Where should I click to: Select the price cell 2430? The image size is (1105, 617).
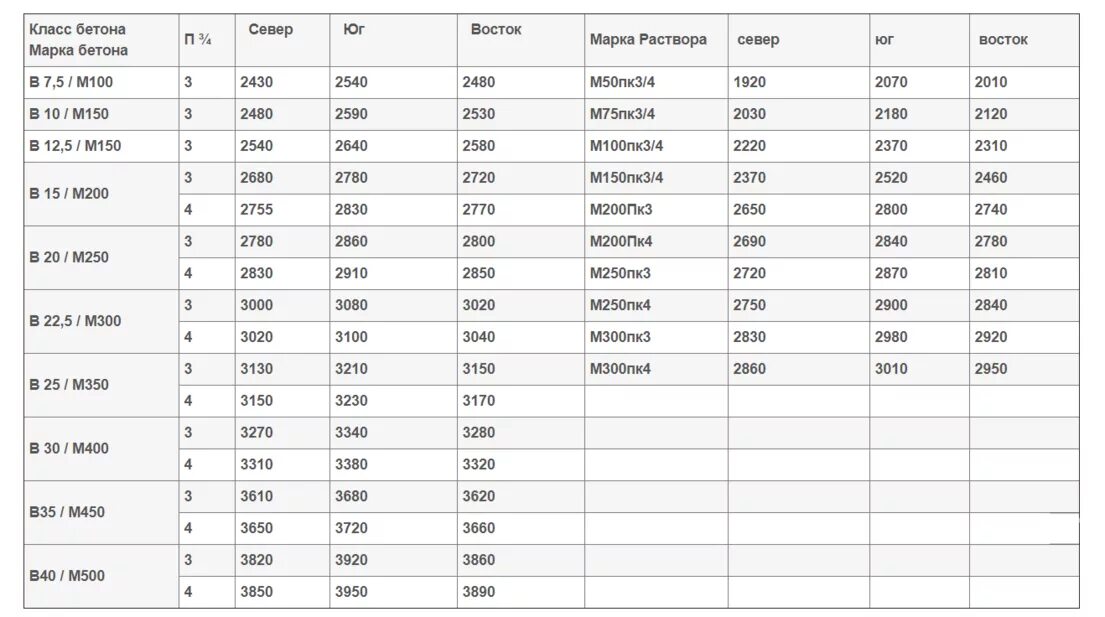point(283,82)
